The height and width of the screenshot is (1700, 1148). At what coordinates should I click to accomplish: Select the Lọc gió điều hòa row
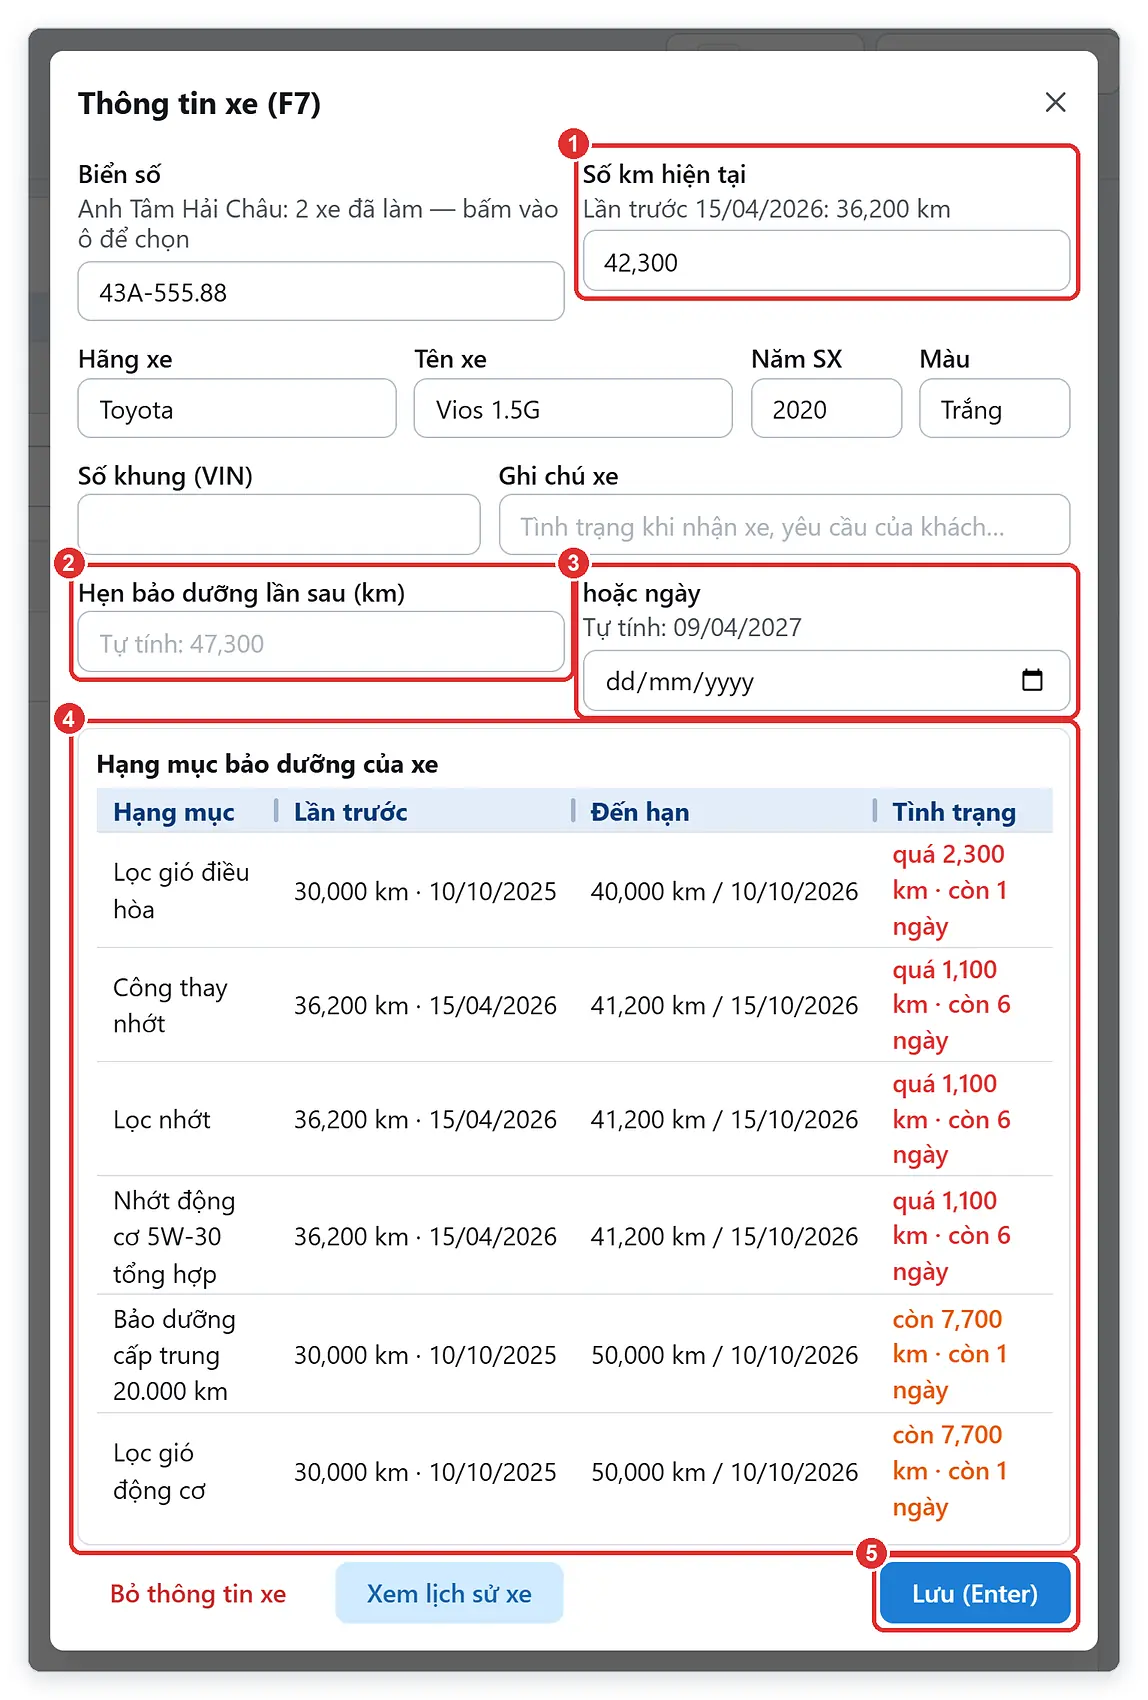tap(574, 890)
